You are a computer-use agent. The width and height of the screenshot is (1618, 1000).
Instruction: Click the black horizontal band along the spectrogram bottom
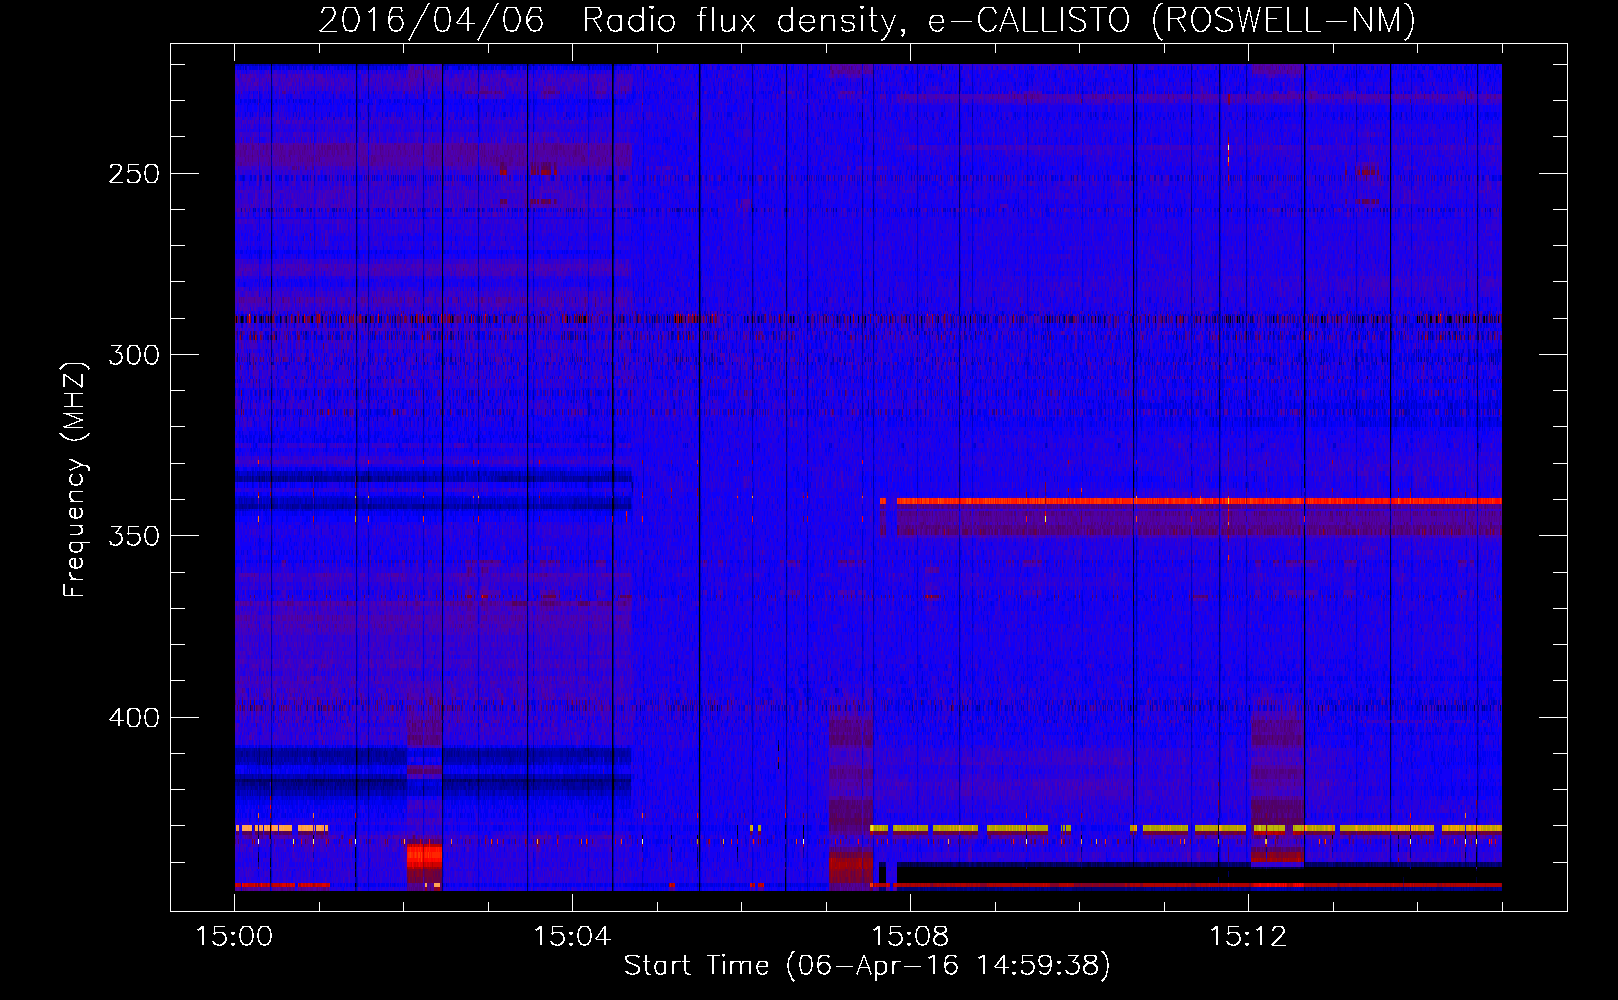(1199, 873)
